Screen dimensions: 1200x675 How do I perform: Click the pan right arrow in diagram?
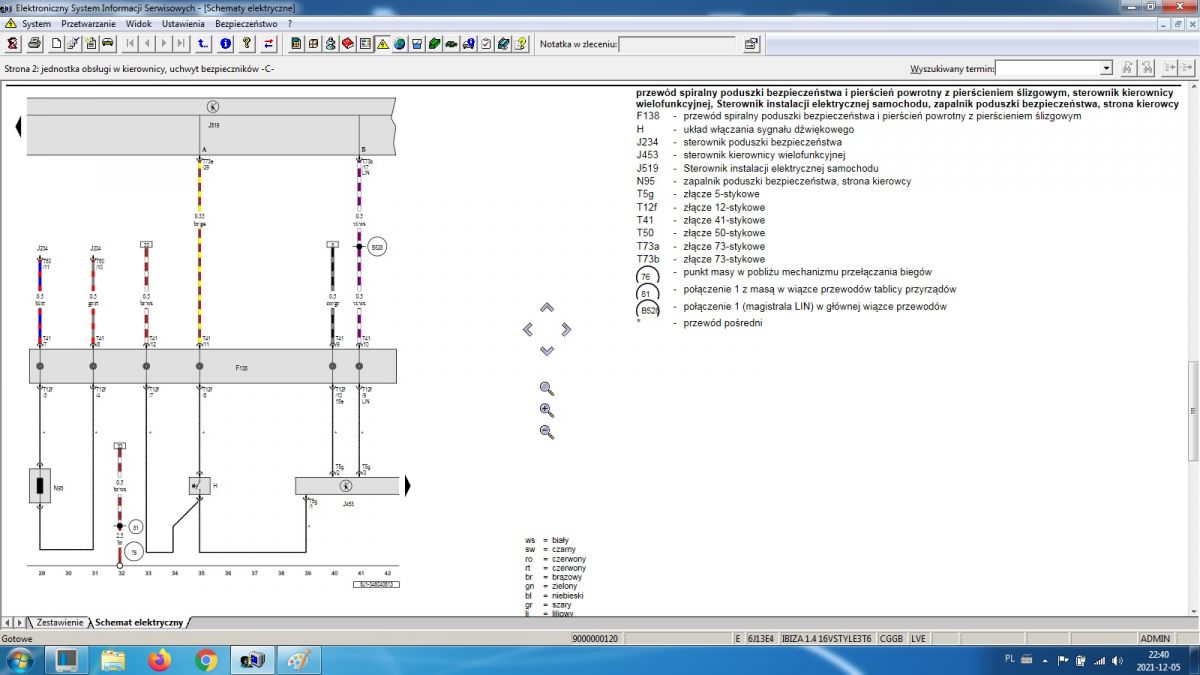(566, 329)
